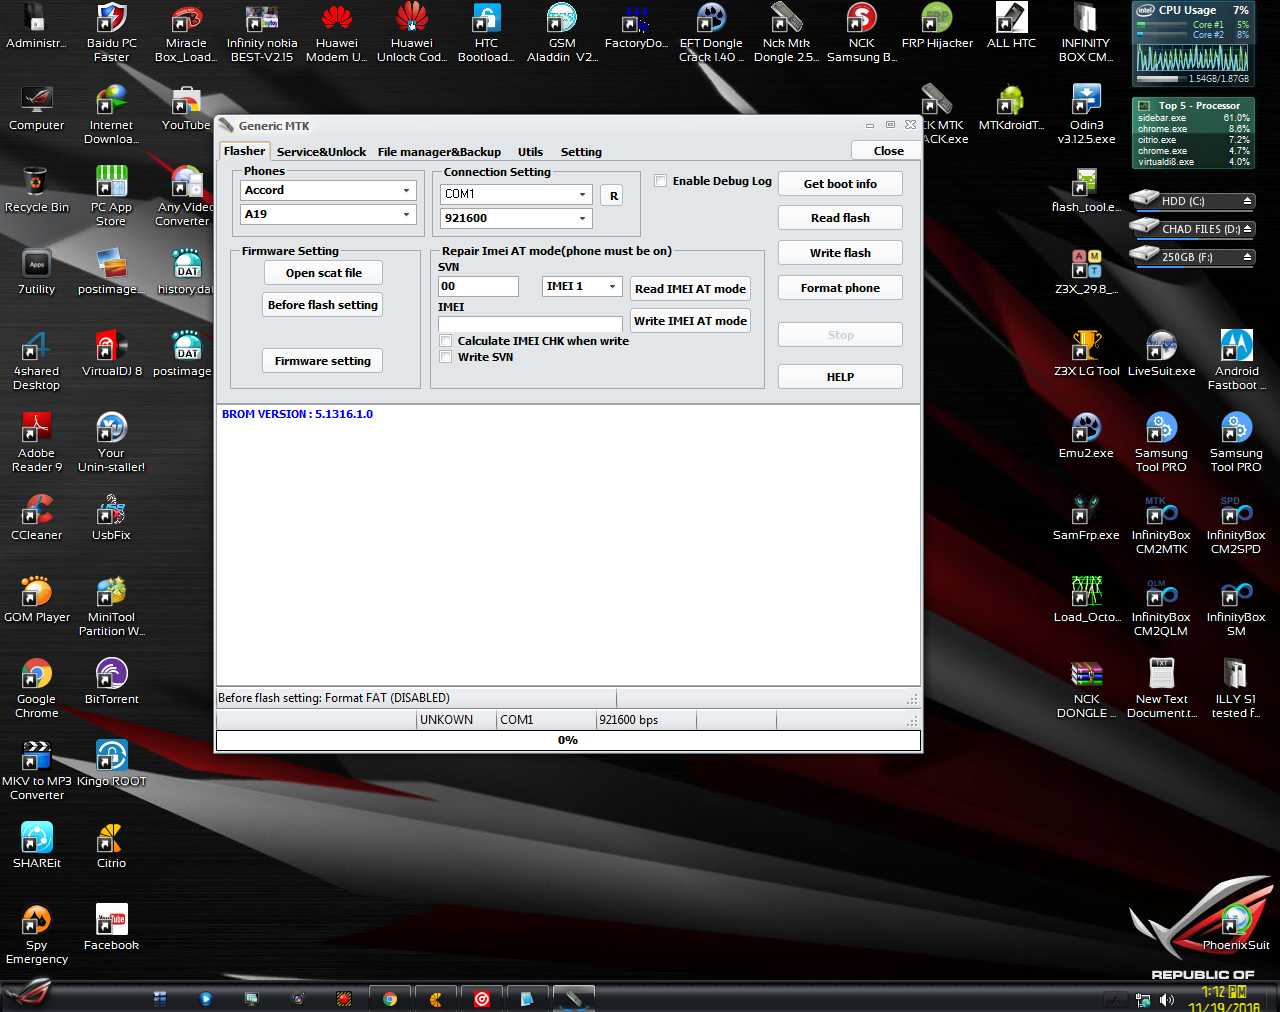Select the Recycle Bin desktop icon
Image resolution: width=1280 pixels, height=1012 pixels.
tap(37, 191)
